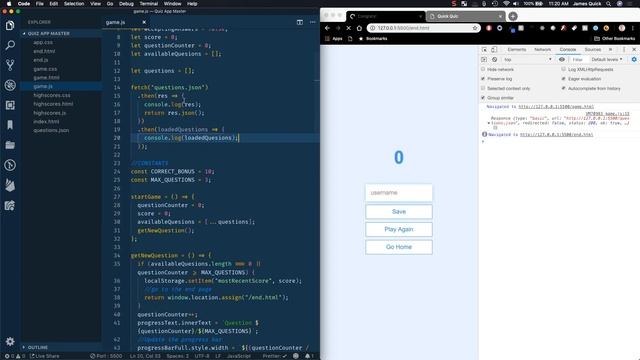Open the game.html navigation link in console
Image resolution: width=640 pixels, height=360 pixels.
tap(556, 107)
